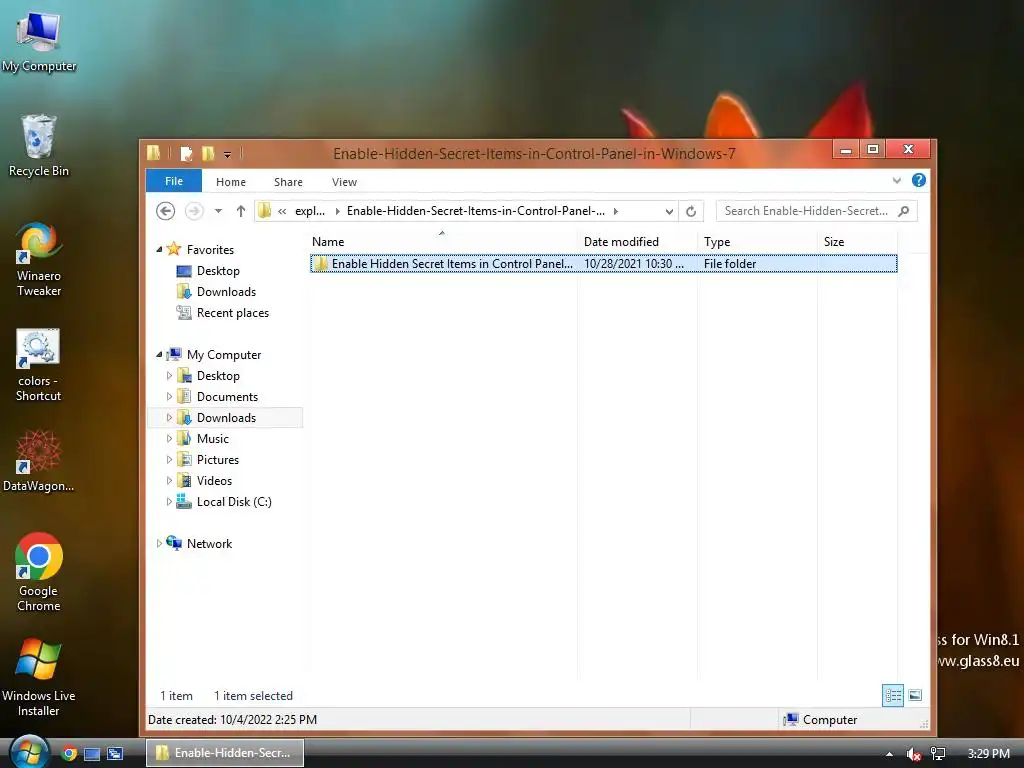Sort by Date modified column header
This screenshot has height=768, width=1024.
[637, 242]
